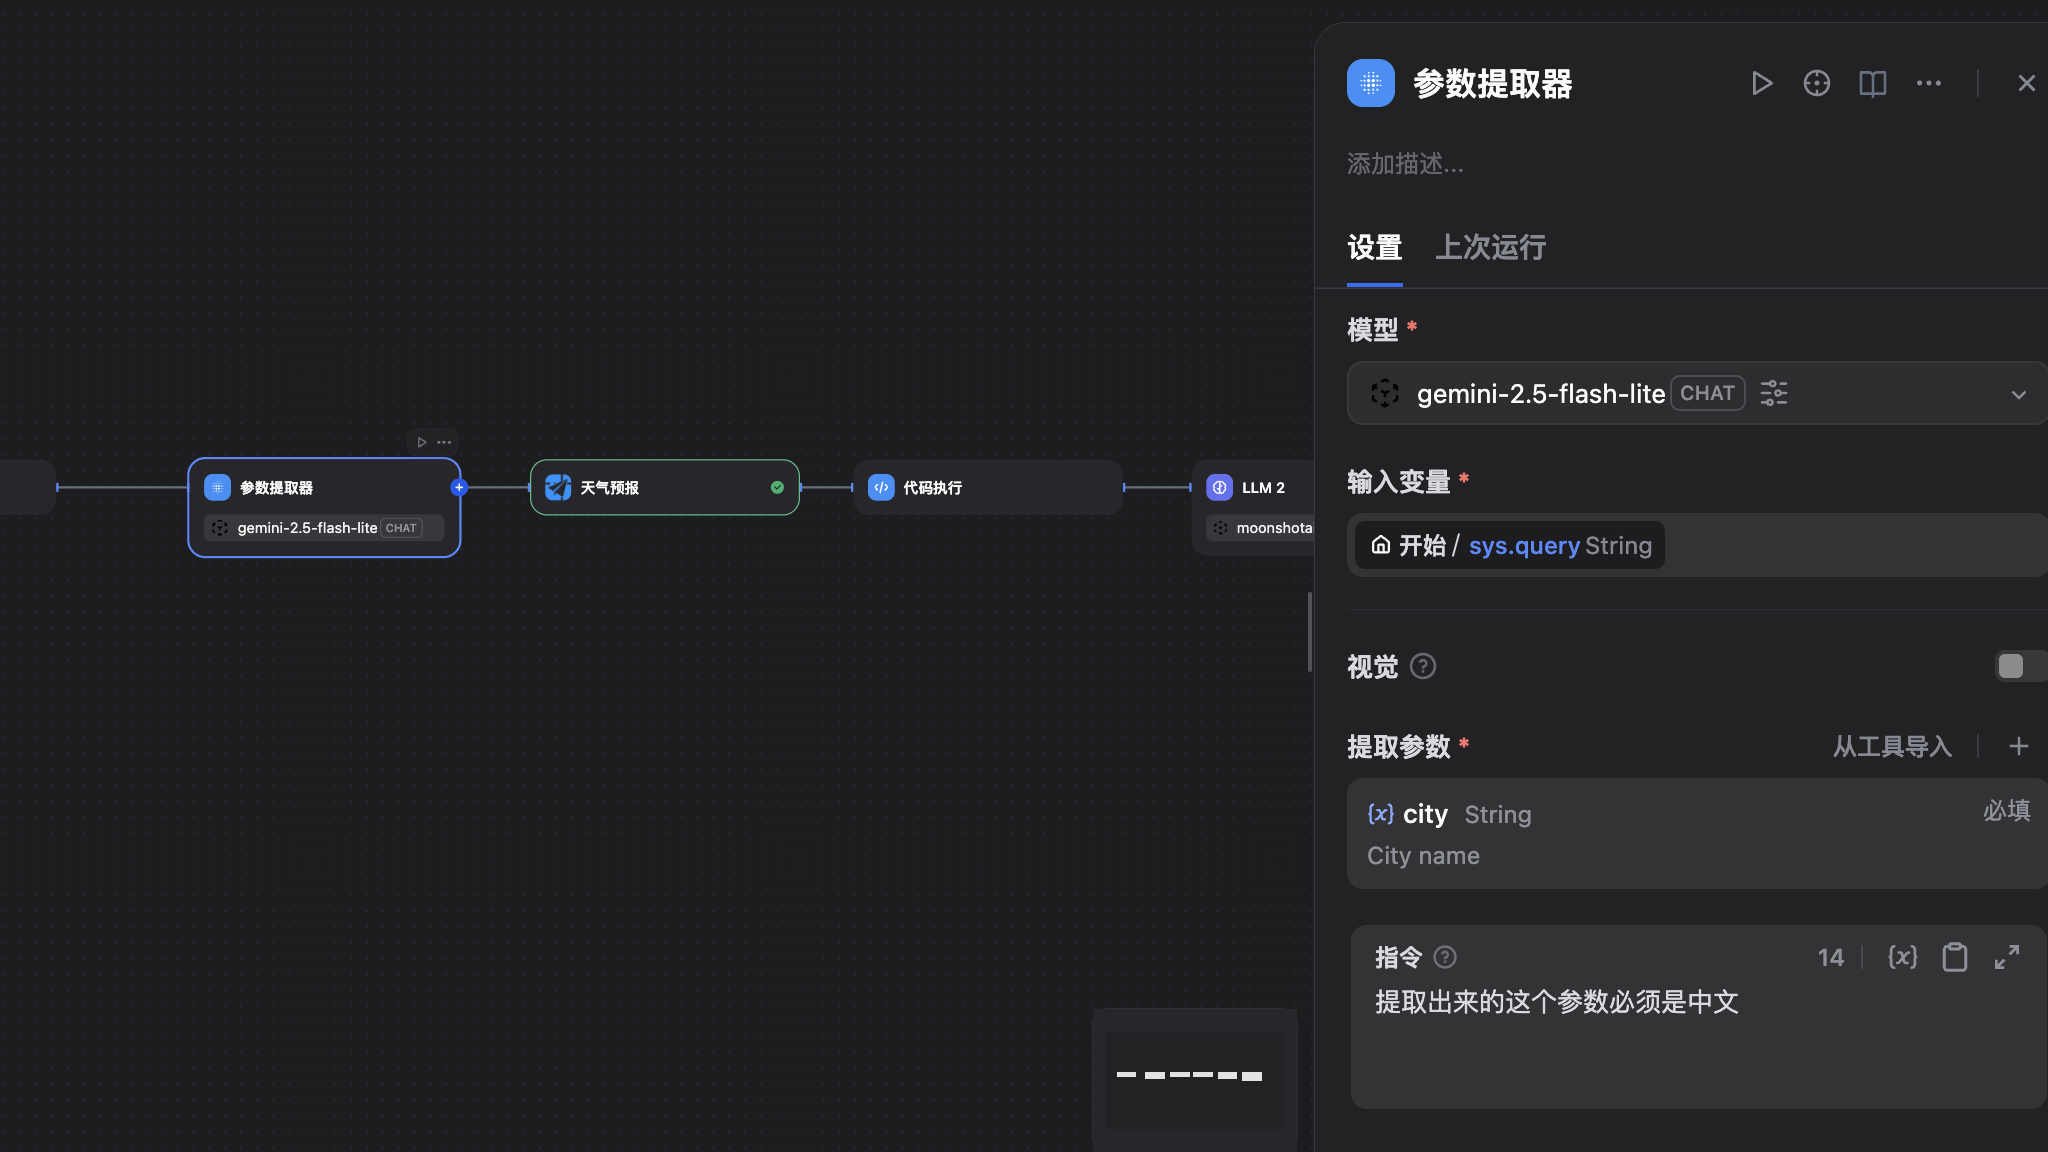Viewport: 2048px width, 1152px height.
Task: Click the 天气预报 tool icon
Action: [x=558, y=487]
